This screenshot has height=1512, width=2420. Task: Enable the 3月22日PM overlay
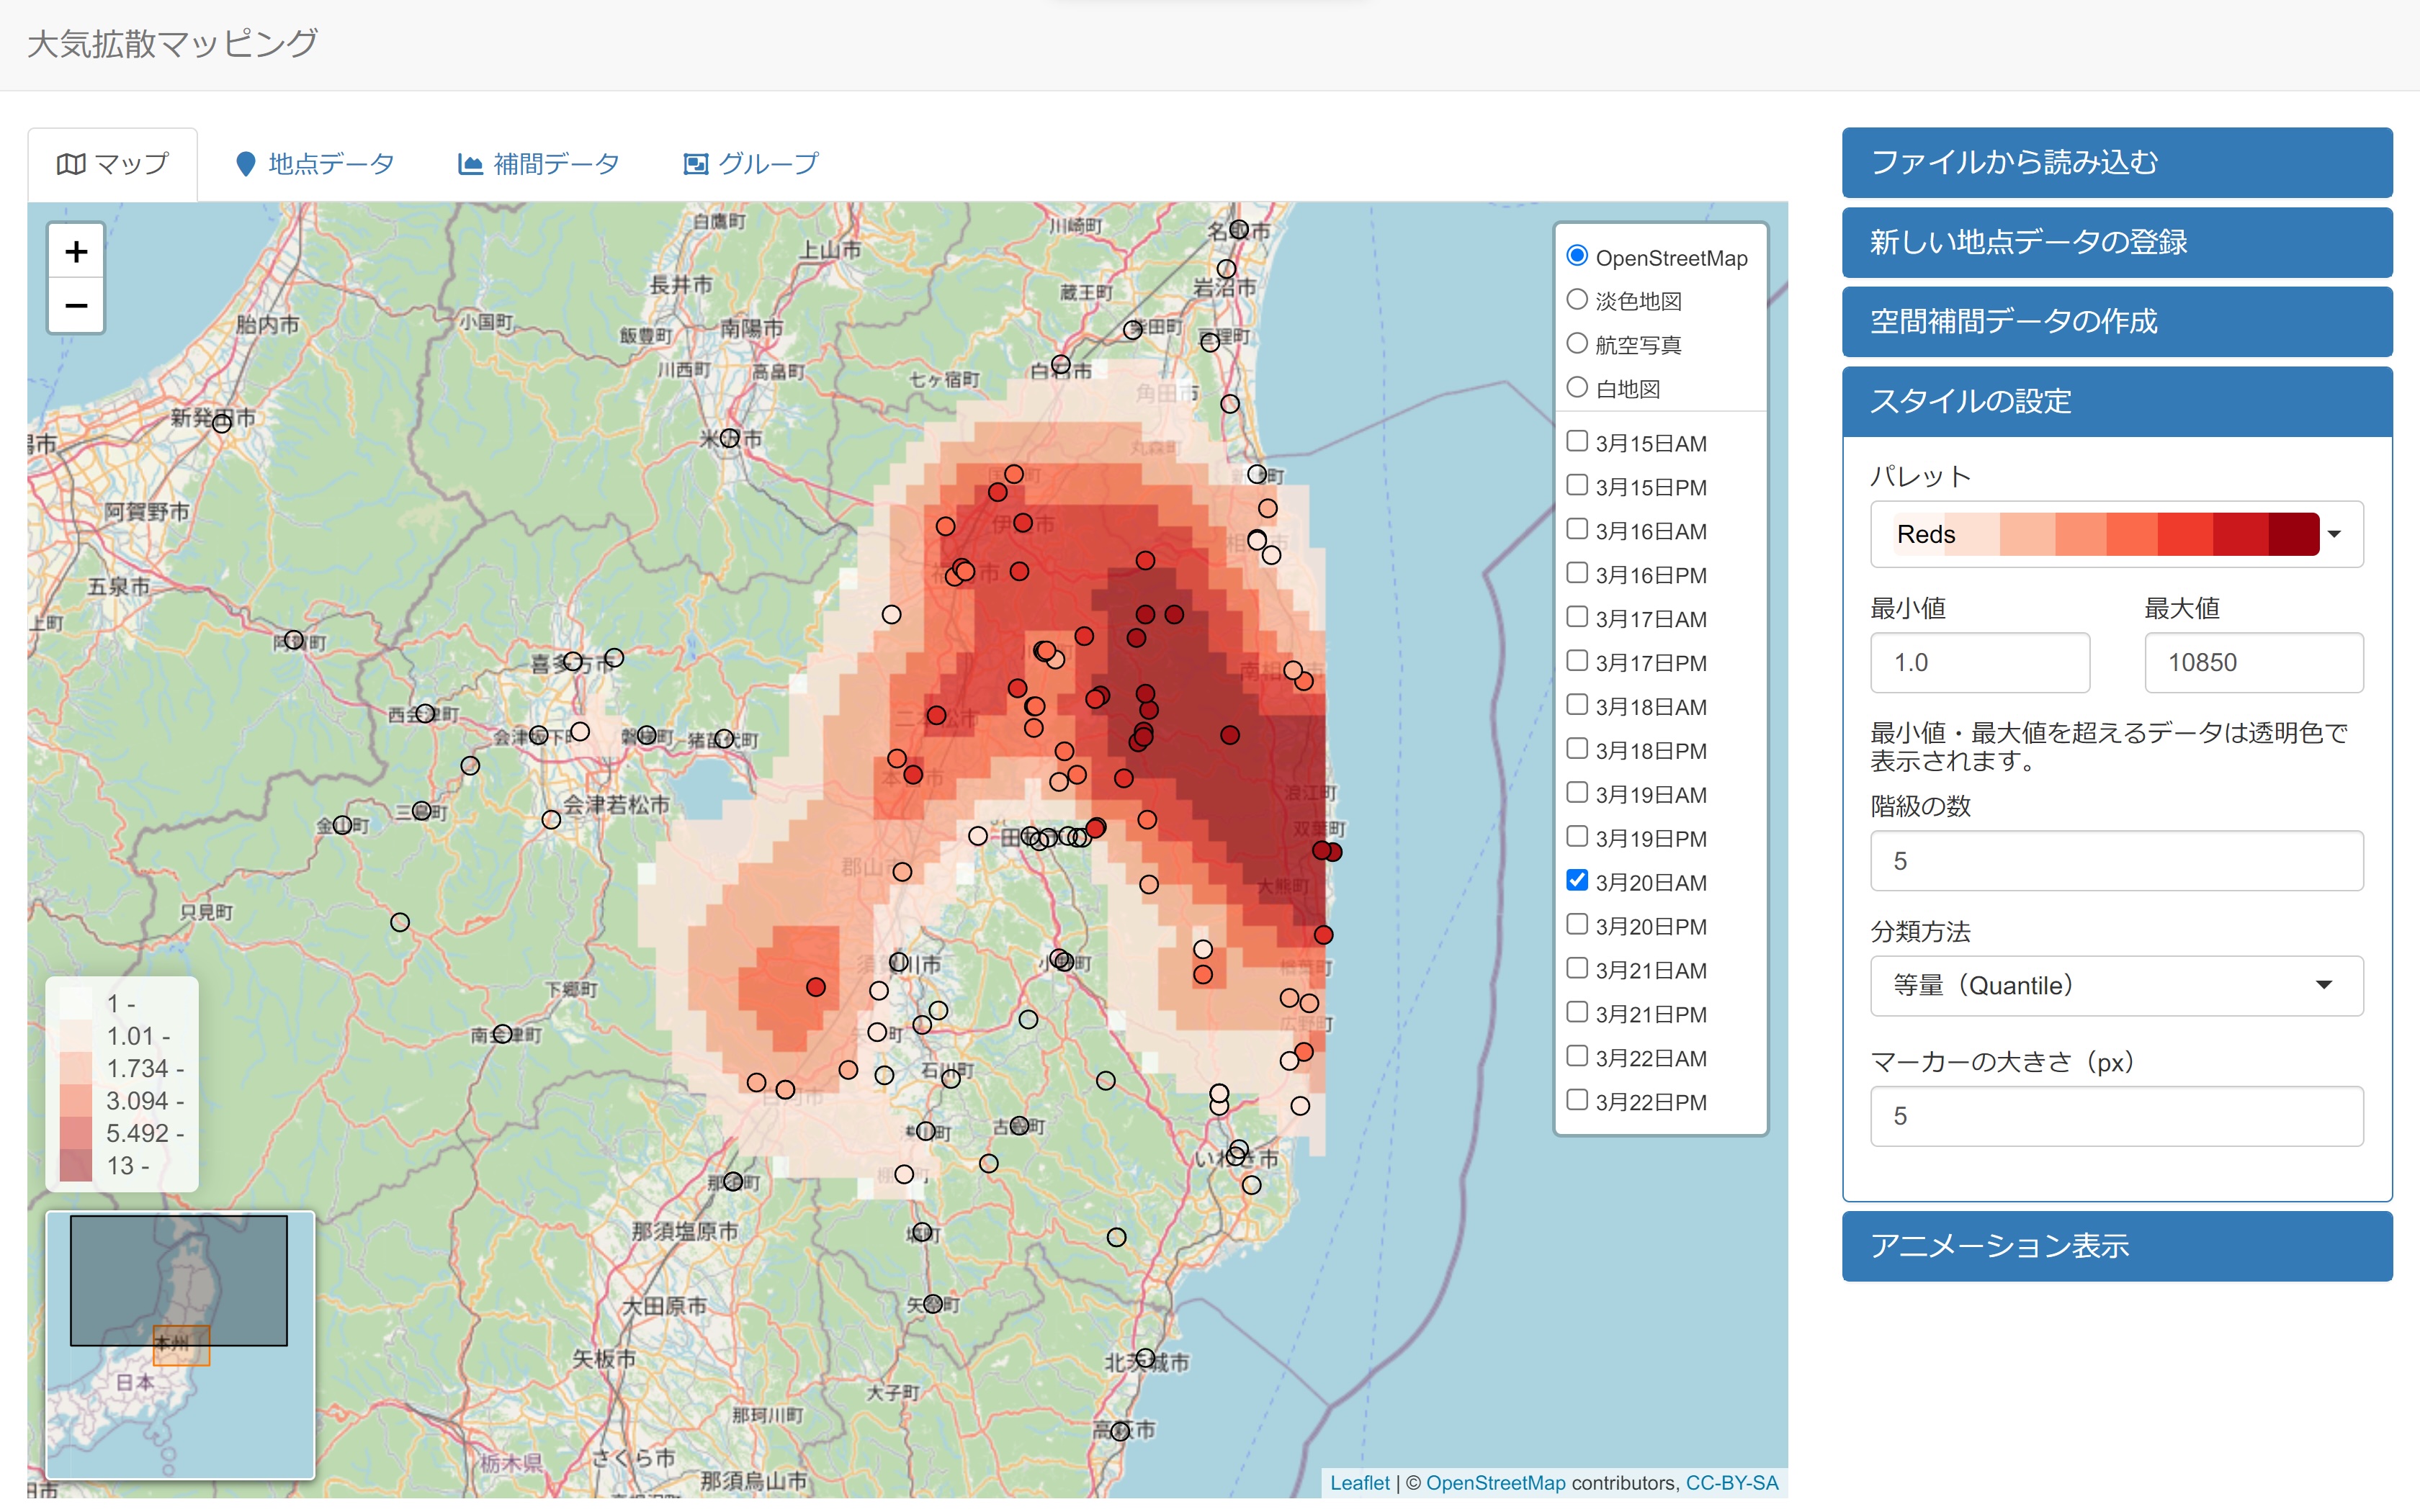point(1577,1101)
